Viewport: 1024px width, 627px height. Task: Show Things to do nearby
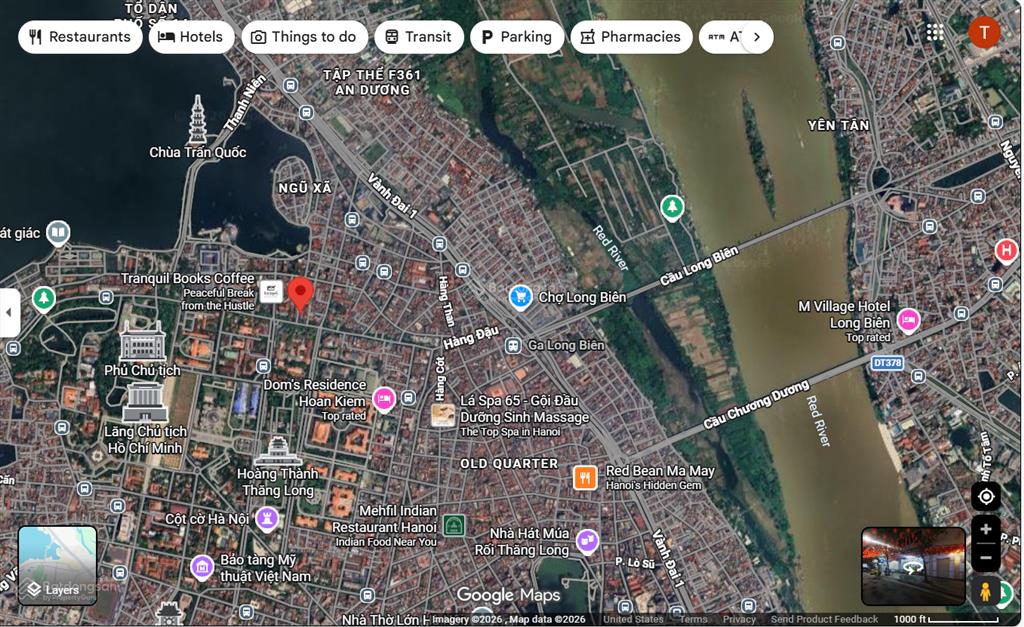pyautogui.click(x=304, y=37)
